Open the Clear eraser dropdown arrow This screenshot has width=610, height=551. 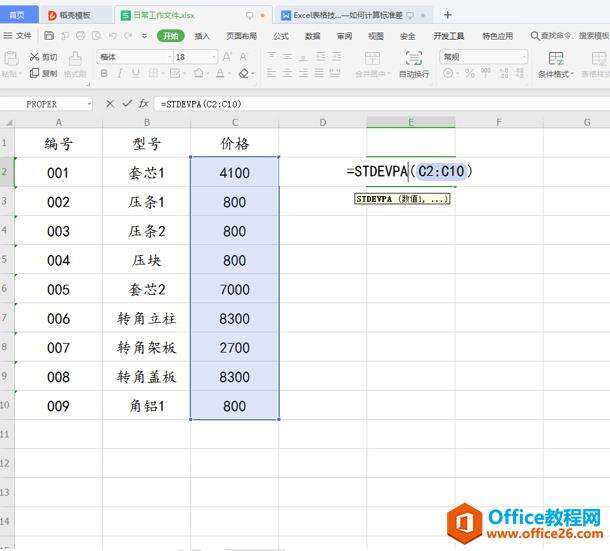click(x=252, y=74)
